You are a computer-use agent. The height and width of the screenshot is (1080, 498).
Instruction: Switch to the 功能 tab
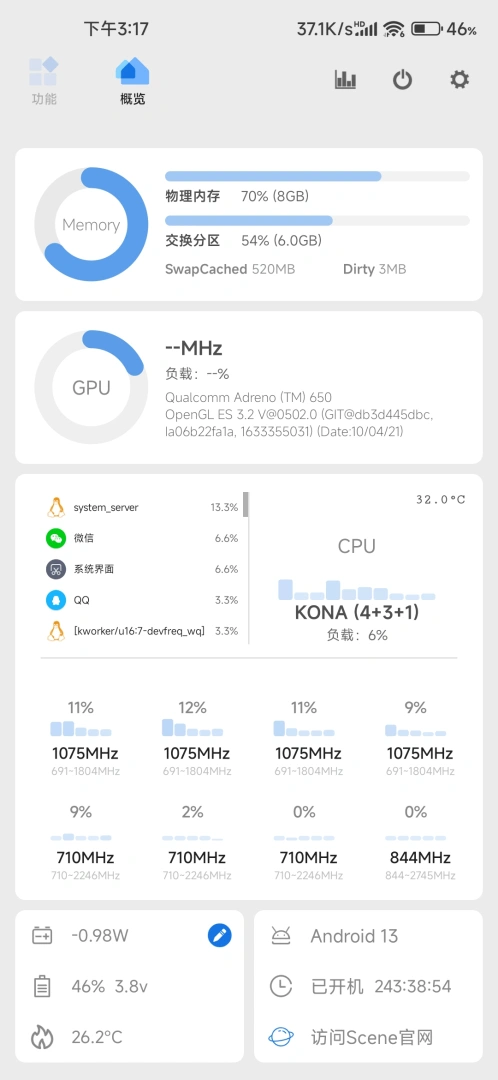click(43, 81)
